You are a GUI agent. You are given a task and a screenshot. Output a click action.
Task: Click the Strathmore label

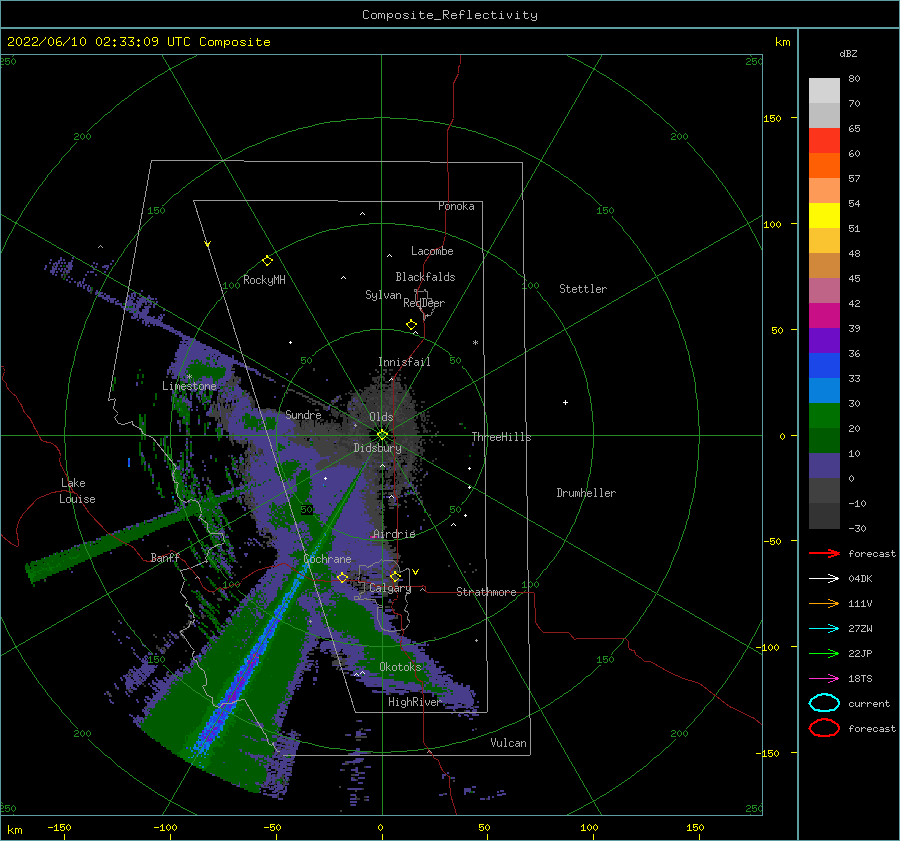487,592
